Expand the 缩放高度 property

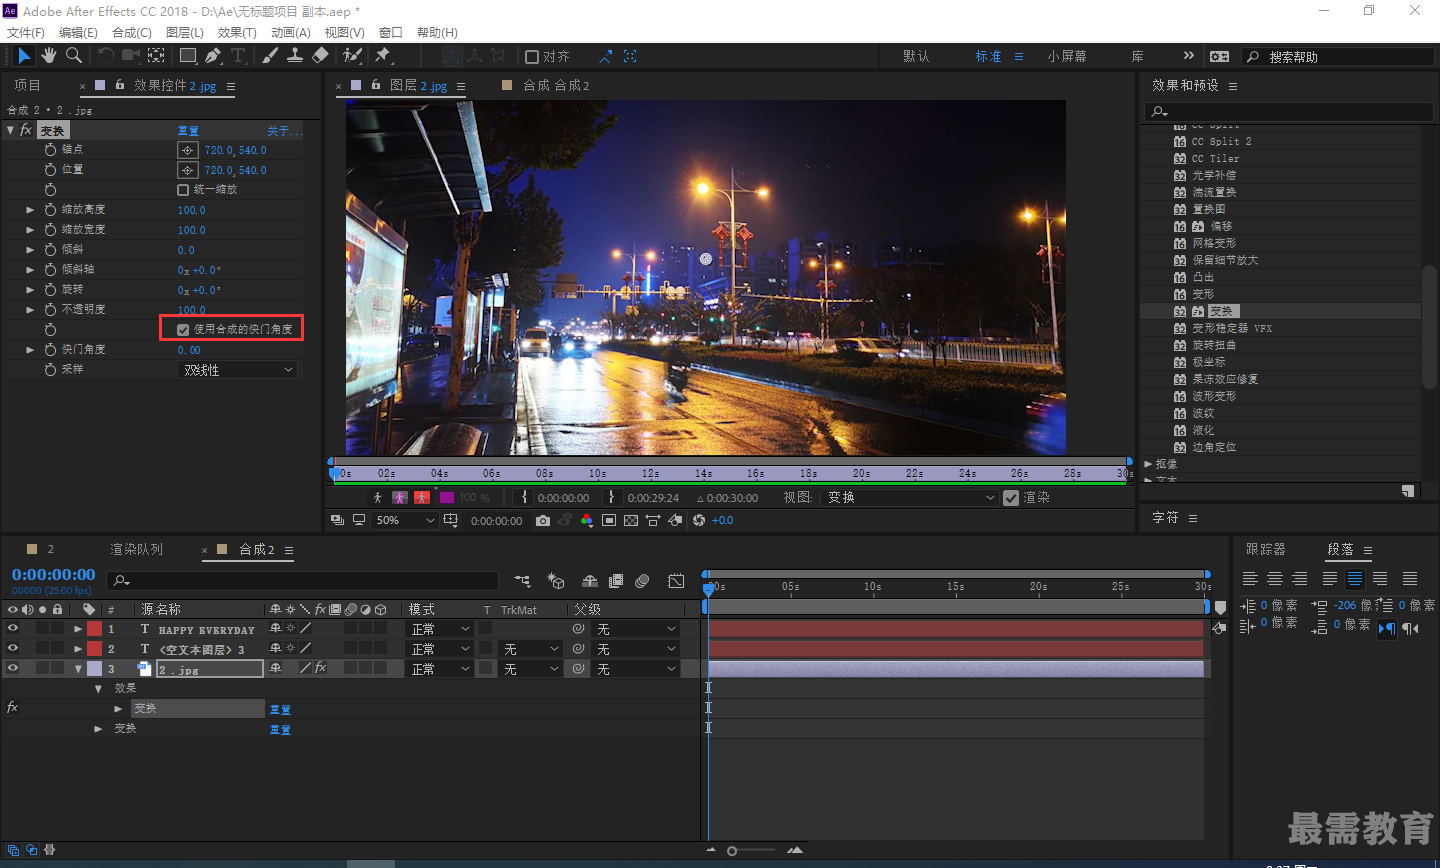[x=30, y=210]
